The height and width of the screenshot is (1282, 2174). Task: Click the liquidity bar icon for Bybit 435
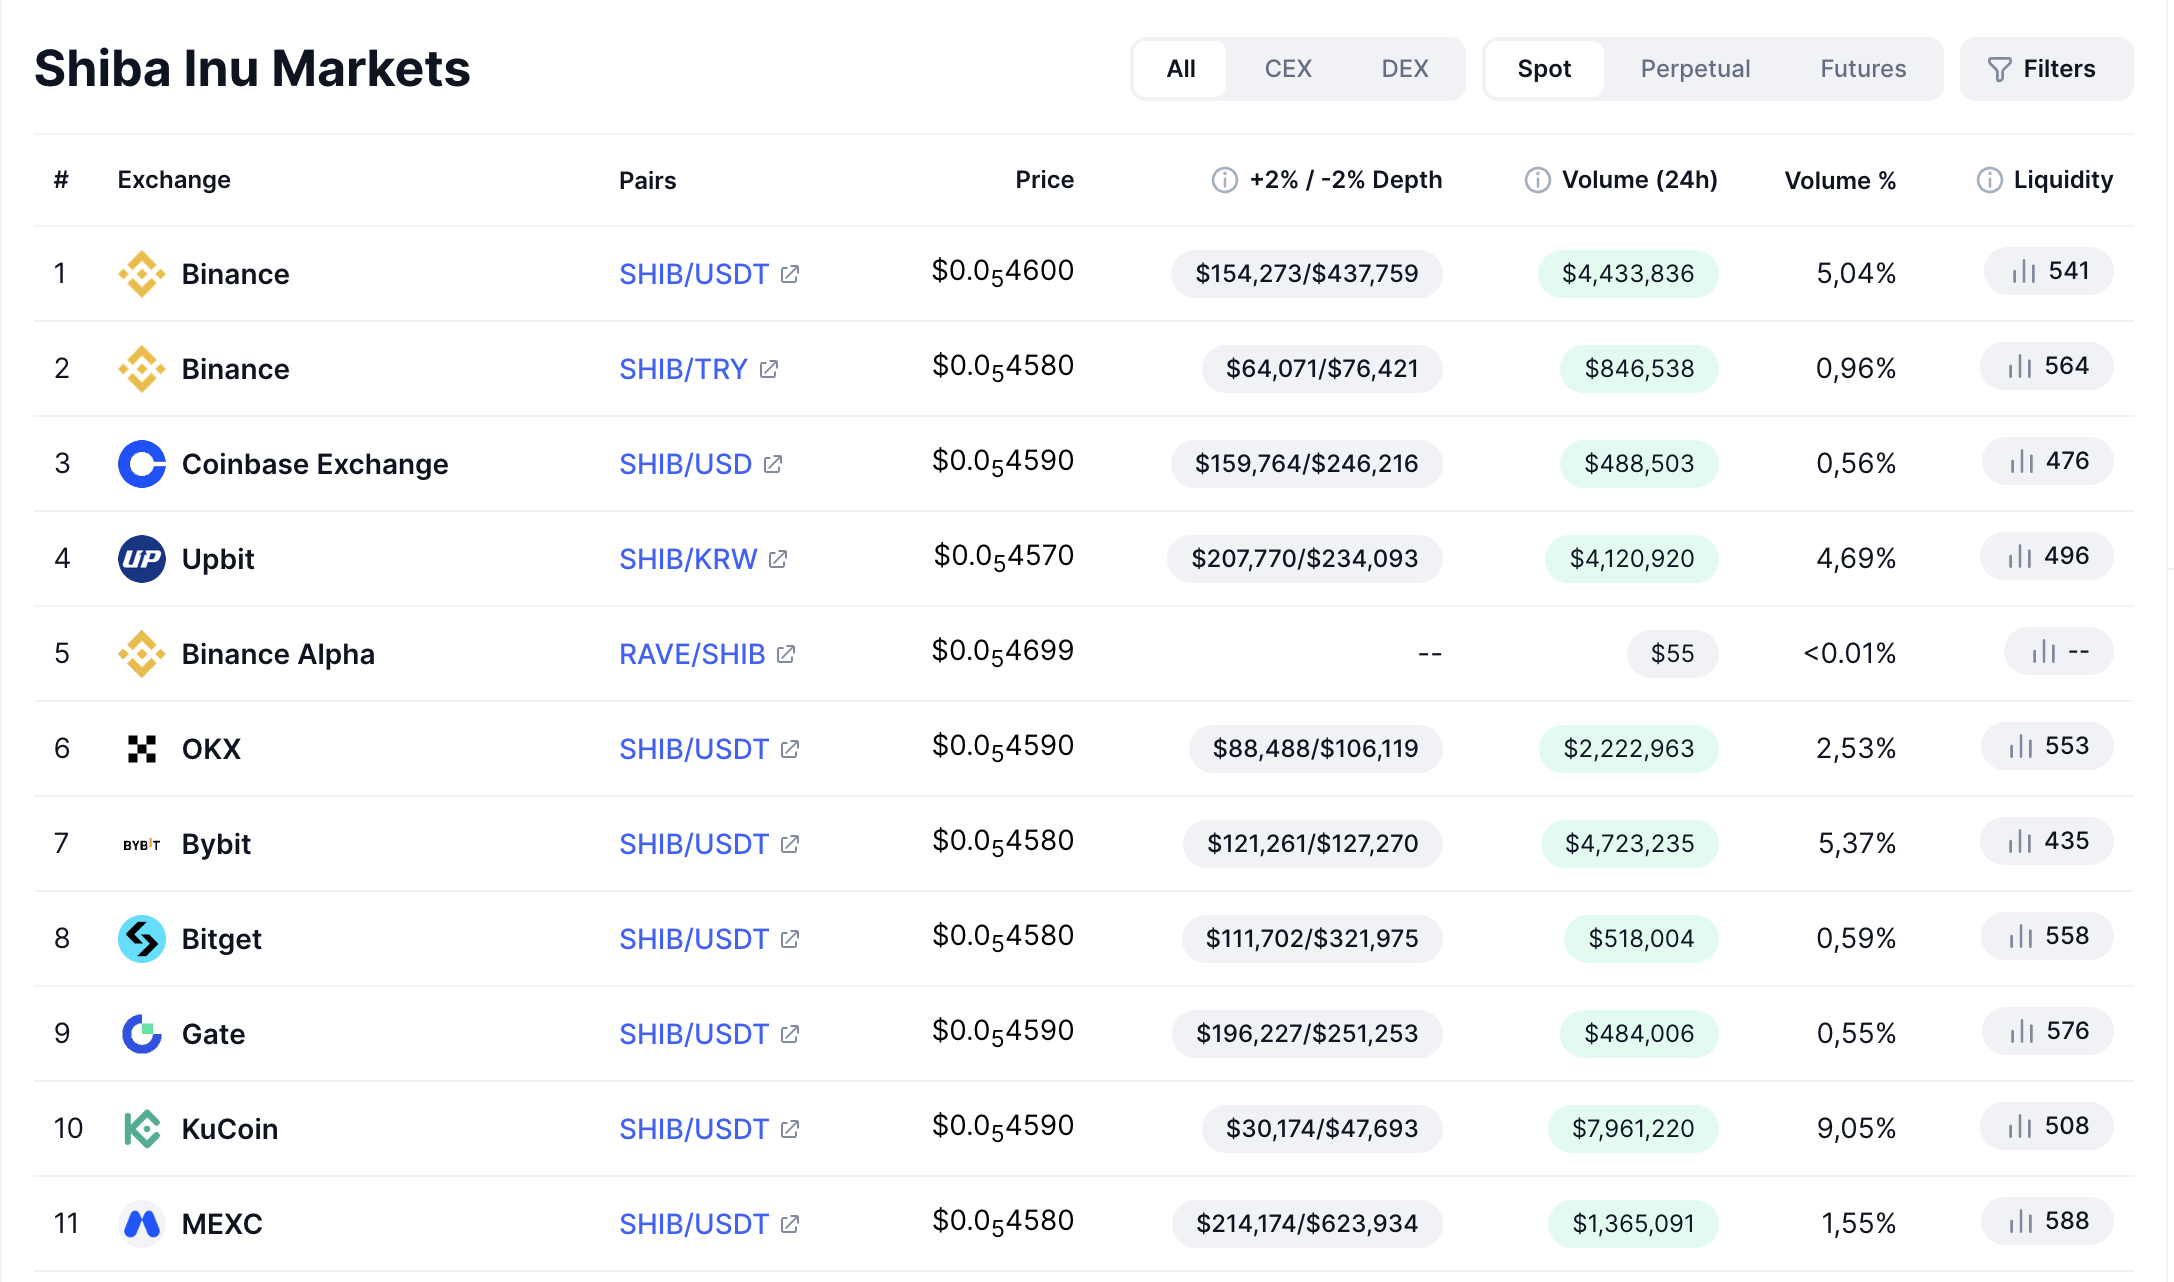coord(2020,842)
